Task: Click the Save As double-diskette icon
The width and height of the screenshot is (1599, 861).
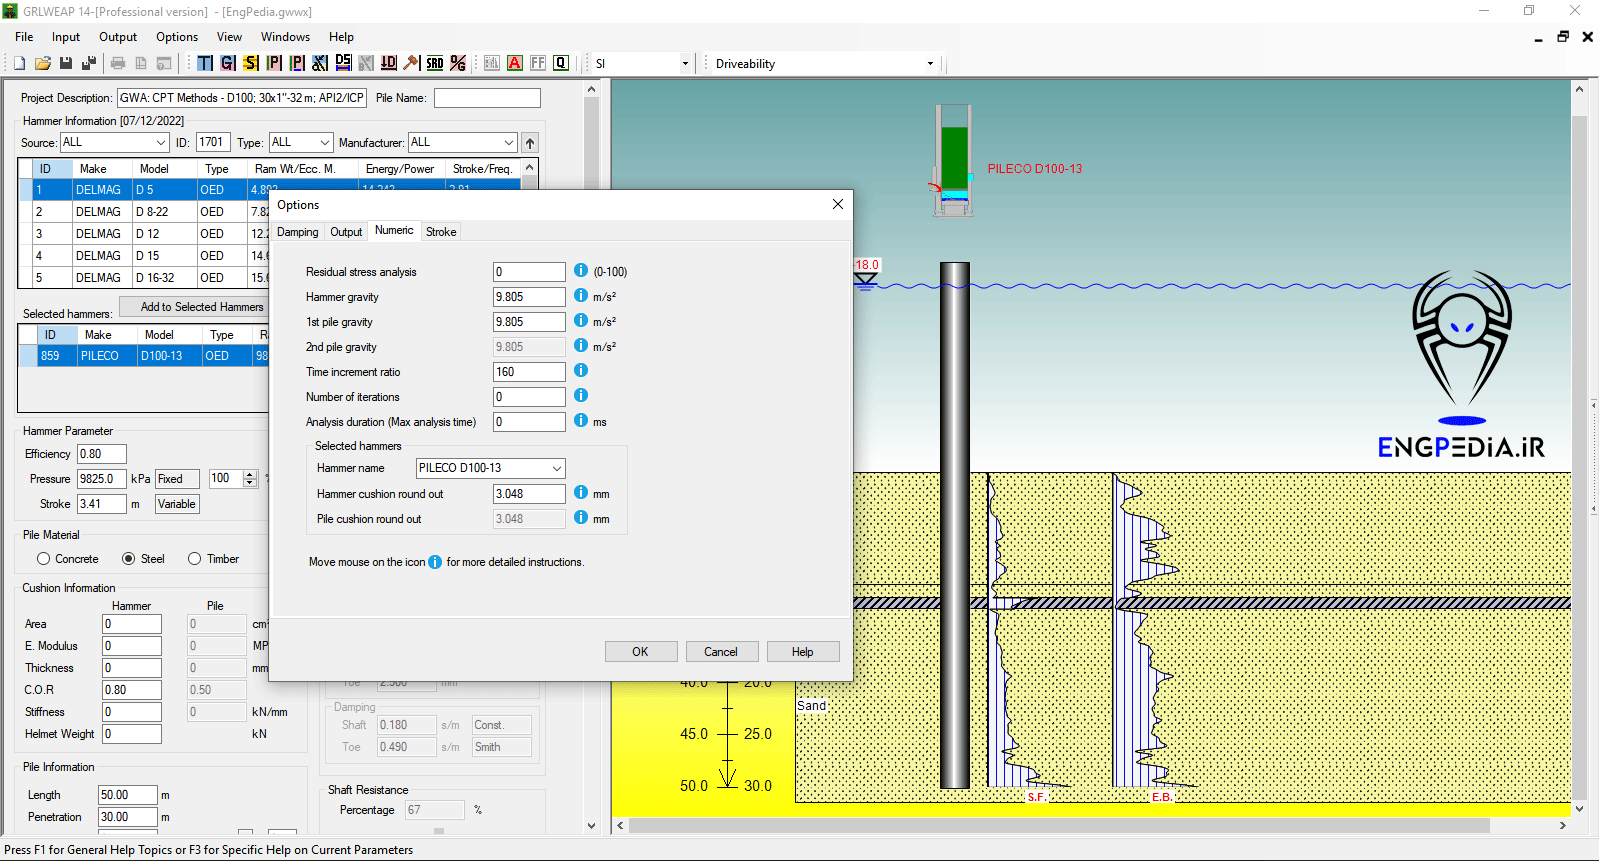Action: click(88, 63)
